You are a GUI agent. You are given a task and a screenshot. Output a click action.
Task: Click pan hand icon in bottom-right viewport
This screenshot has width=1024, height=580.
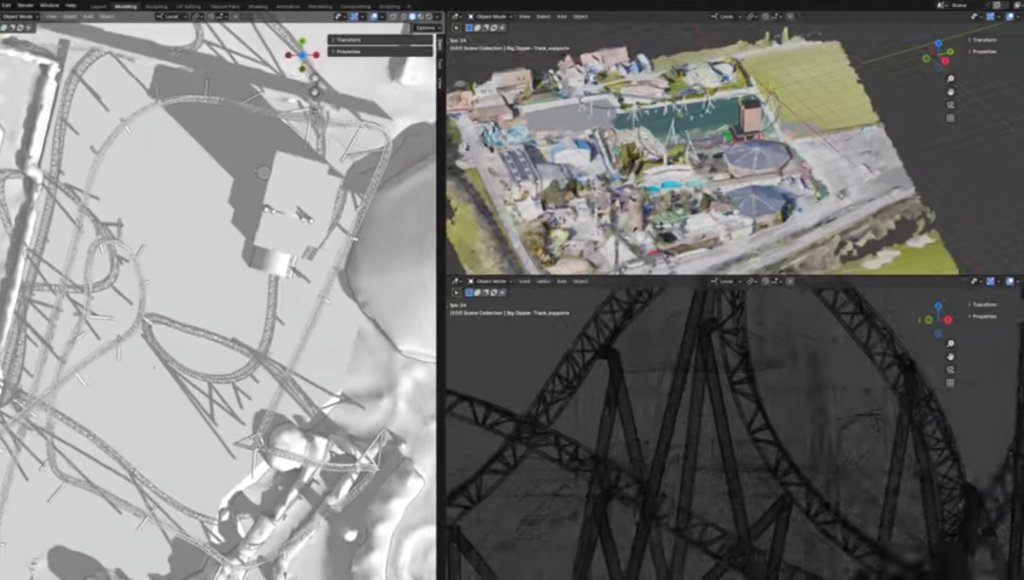pyautogui.click(x=949, y=356)
